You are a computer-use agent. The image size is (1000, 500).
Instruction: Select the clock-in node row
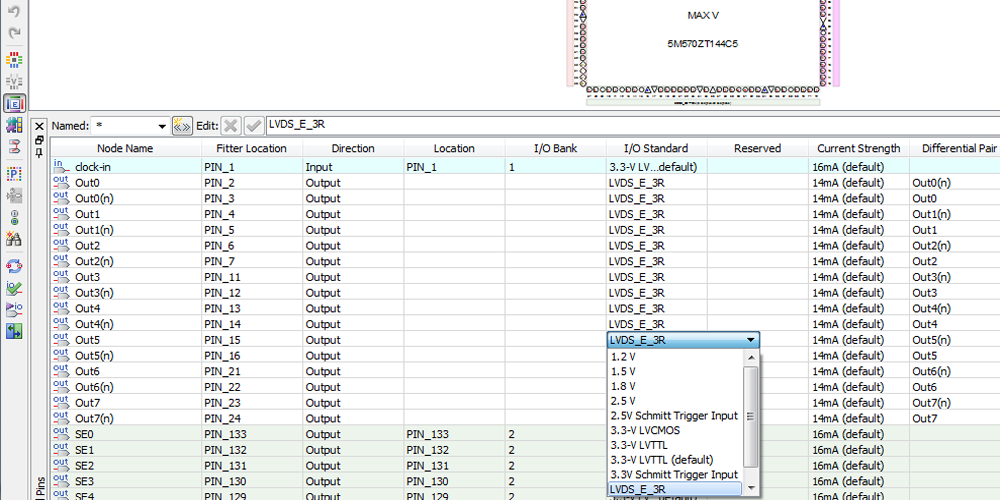tap(93, 167)
